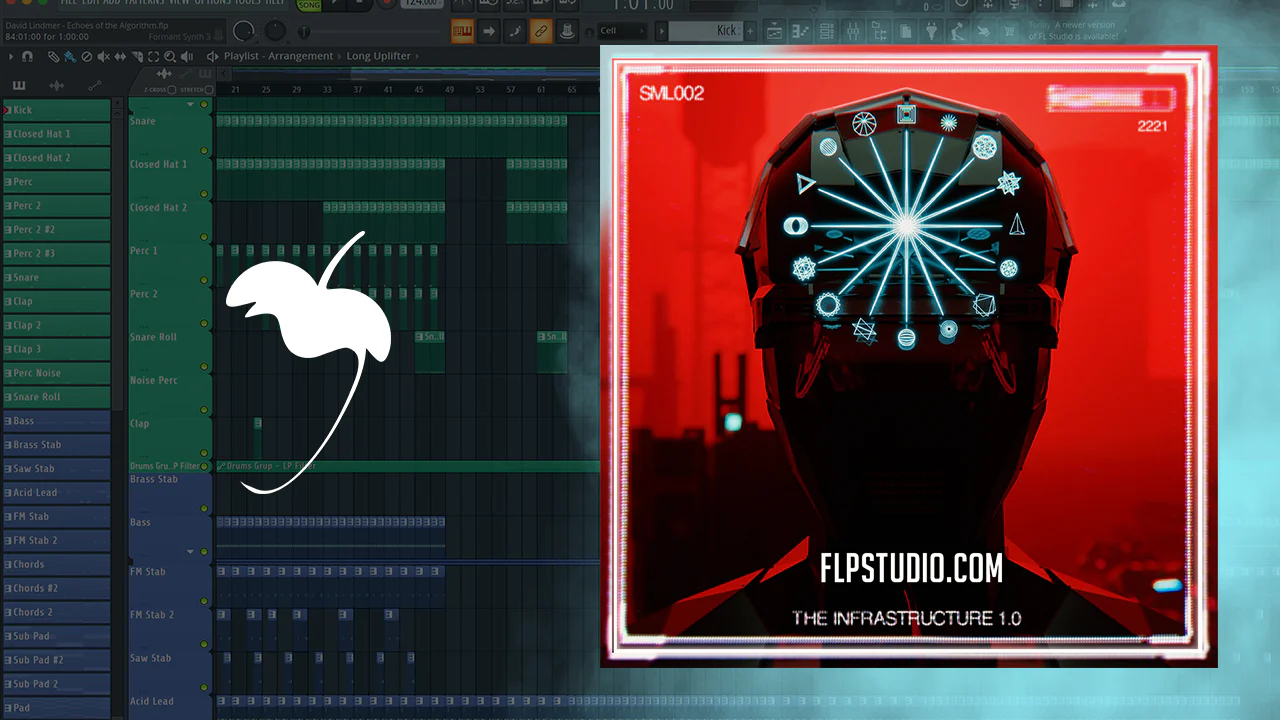The width and height of the screenshot is (1280, 720).
Task: Select the Slip tool in the playlist toolbar
Action: 118,56
